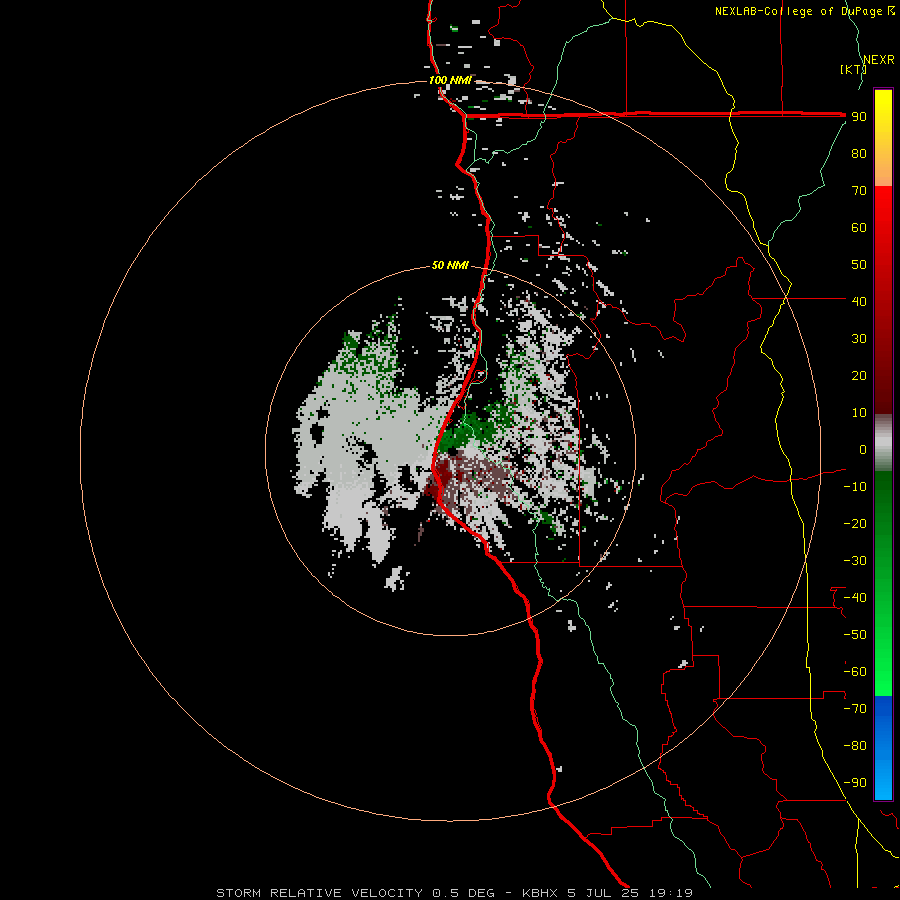
Task: Click the "[KT]" units label above scale
Action: coord(853,69)
